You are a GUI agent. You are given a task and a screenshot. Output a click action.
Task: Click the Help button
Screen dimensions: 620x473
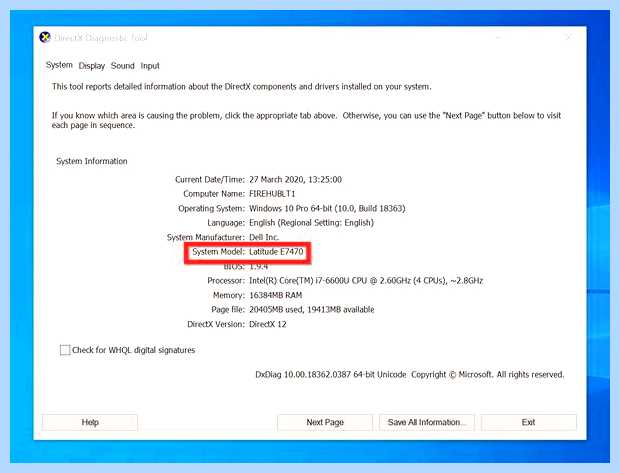coord(90,422)
